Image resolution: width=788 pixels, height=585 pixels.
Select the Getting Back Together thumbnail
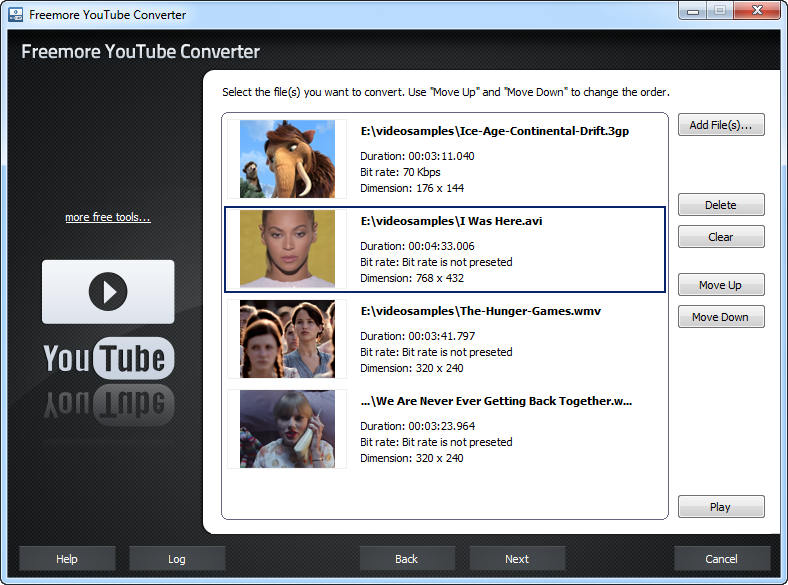pos(287,429)
